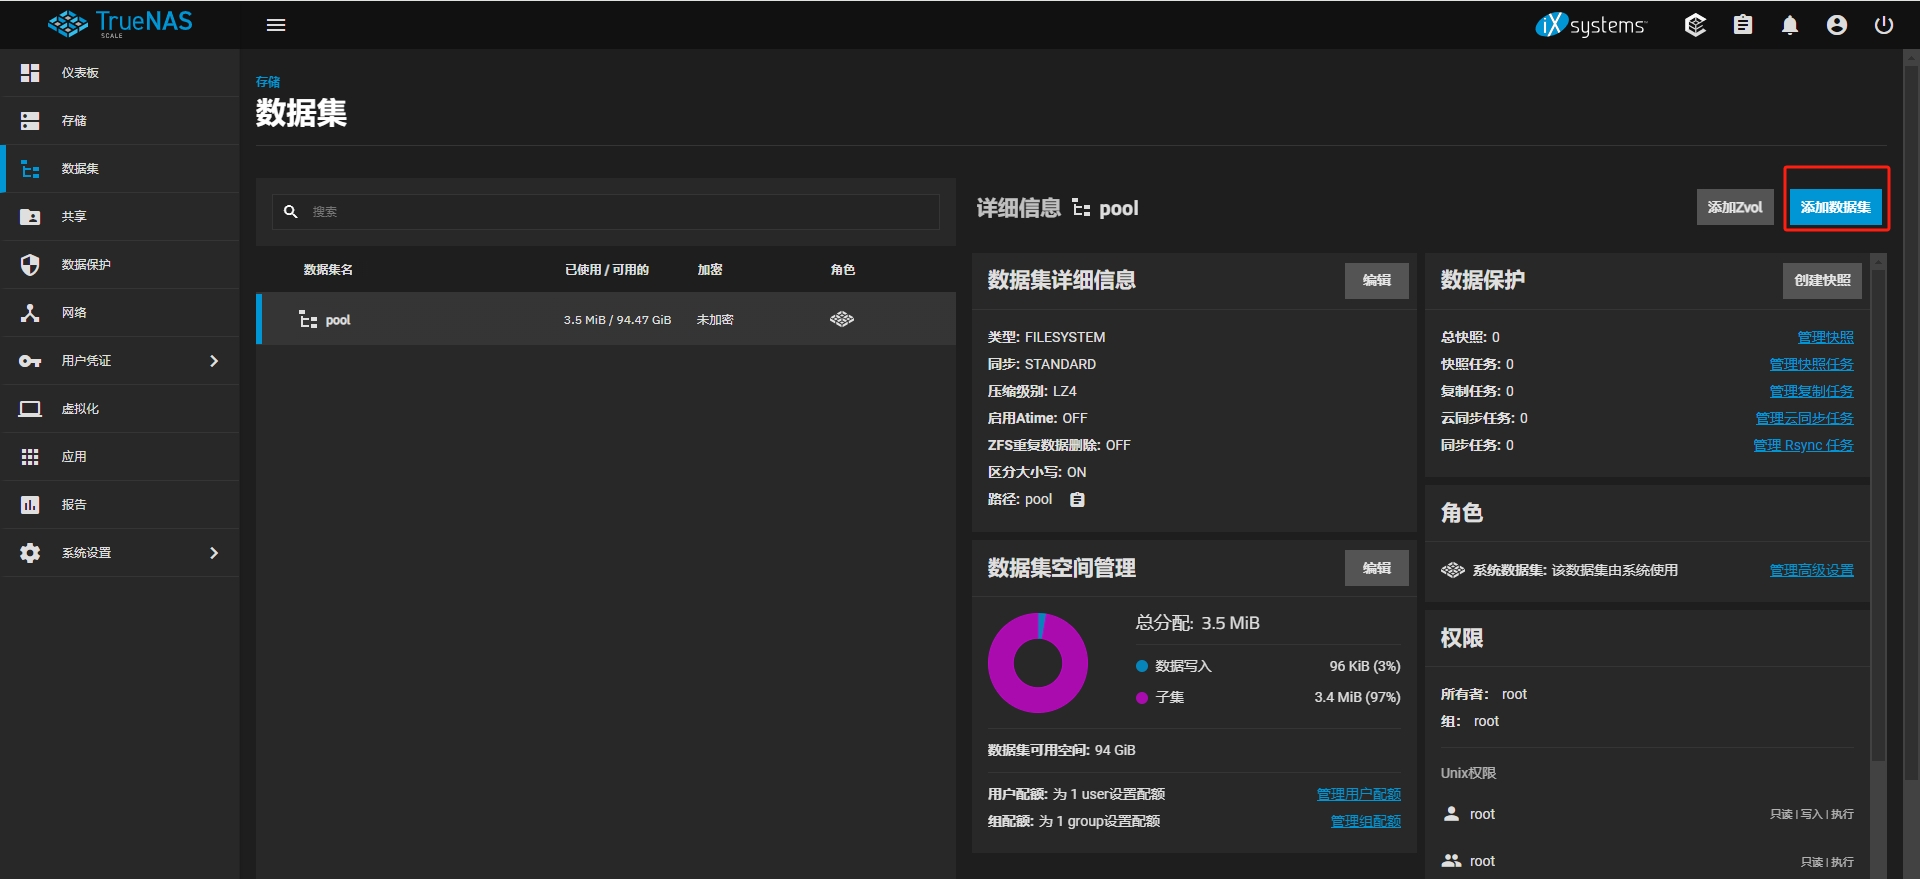Expand the 系统设置 submenu
Screen dimensions: 1920x879
click(120, 553)
